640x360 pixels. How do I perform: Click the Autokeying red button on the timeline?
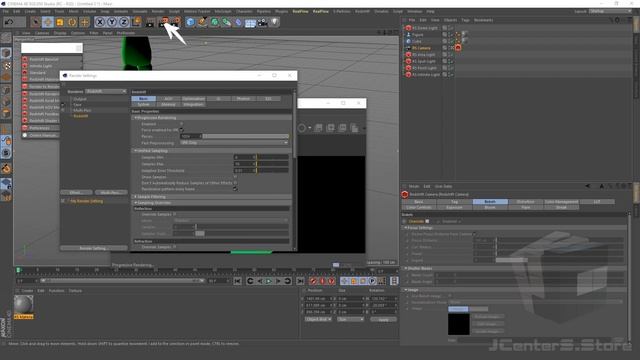pos(322,281)
